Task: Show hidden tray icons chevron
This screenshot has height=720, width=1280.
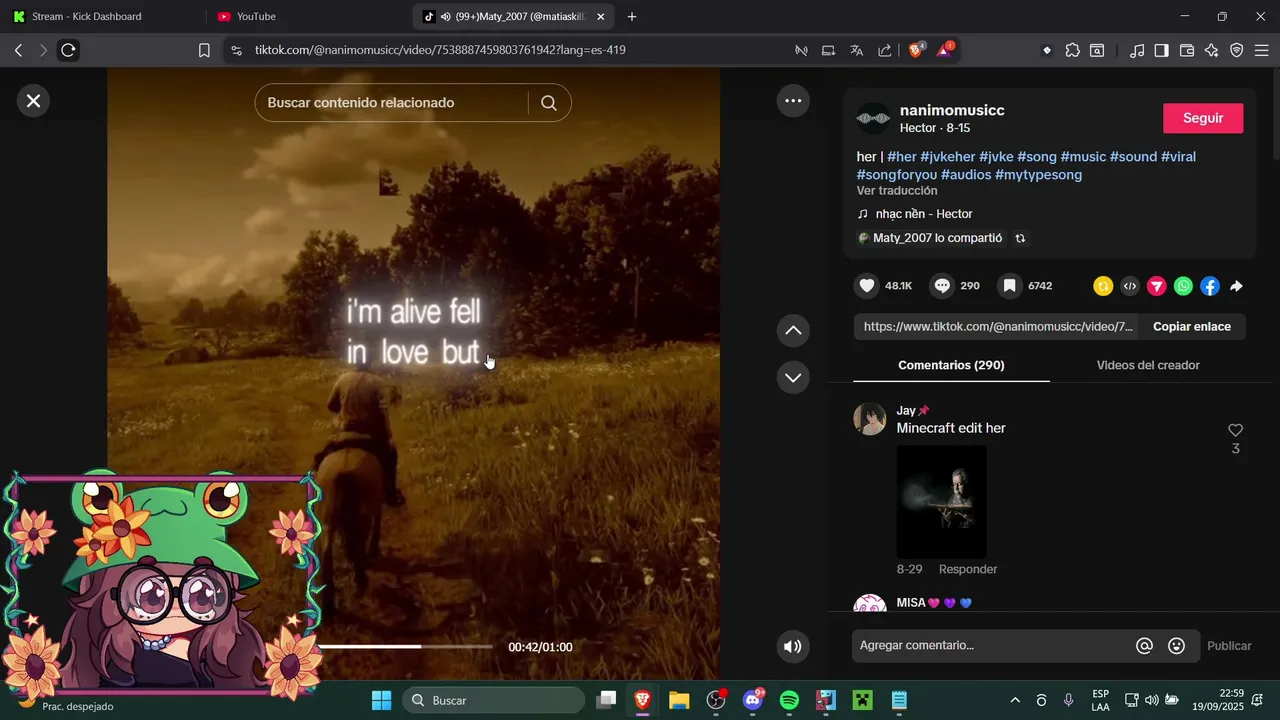Action: coord(1015,700)
